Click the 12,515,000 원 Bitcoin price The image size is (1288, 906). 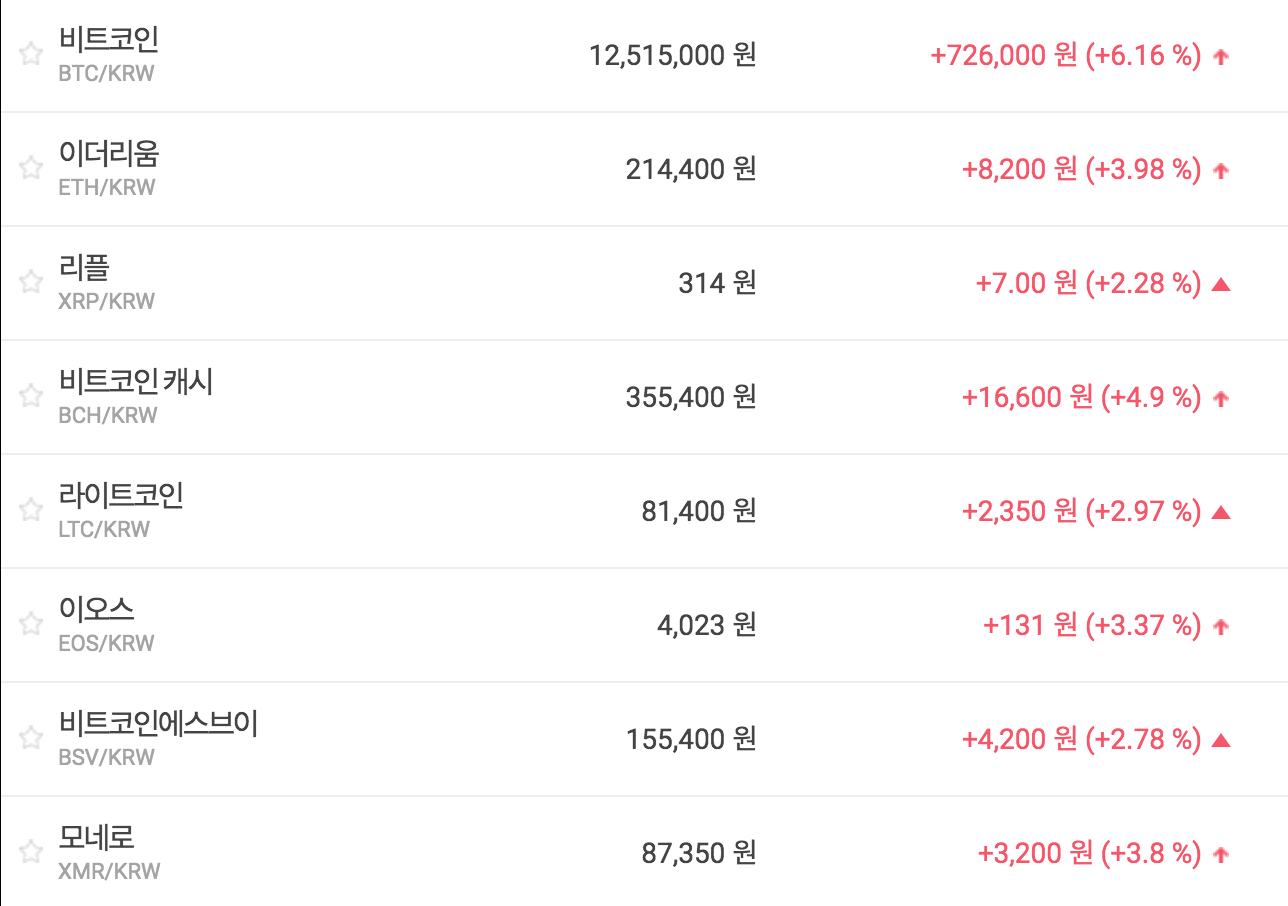[x=672, y=55]
